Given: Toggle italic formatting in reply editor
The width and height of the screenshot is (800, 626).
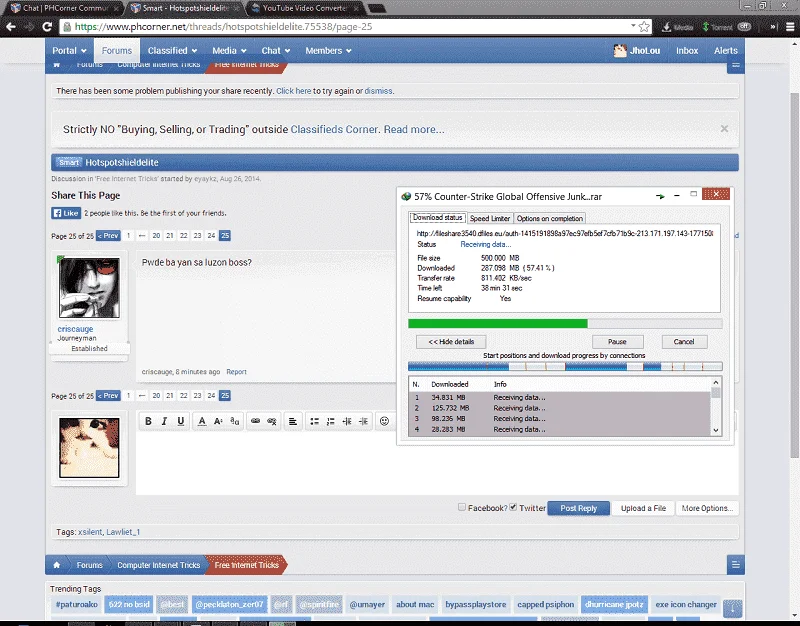Looking at the screenshot, I should pyautogui.click(x=164, y=421).
